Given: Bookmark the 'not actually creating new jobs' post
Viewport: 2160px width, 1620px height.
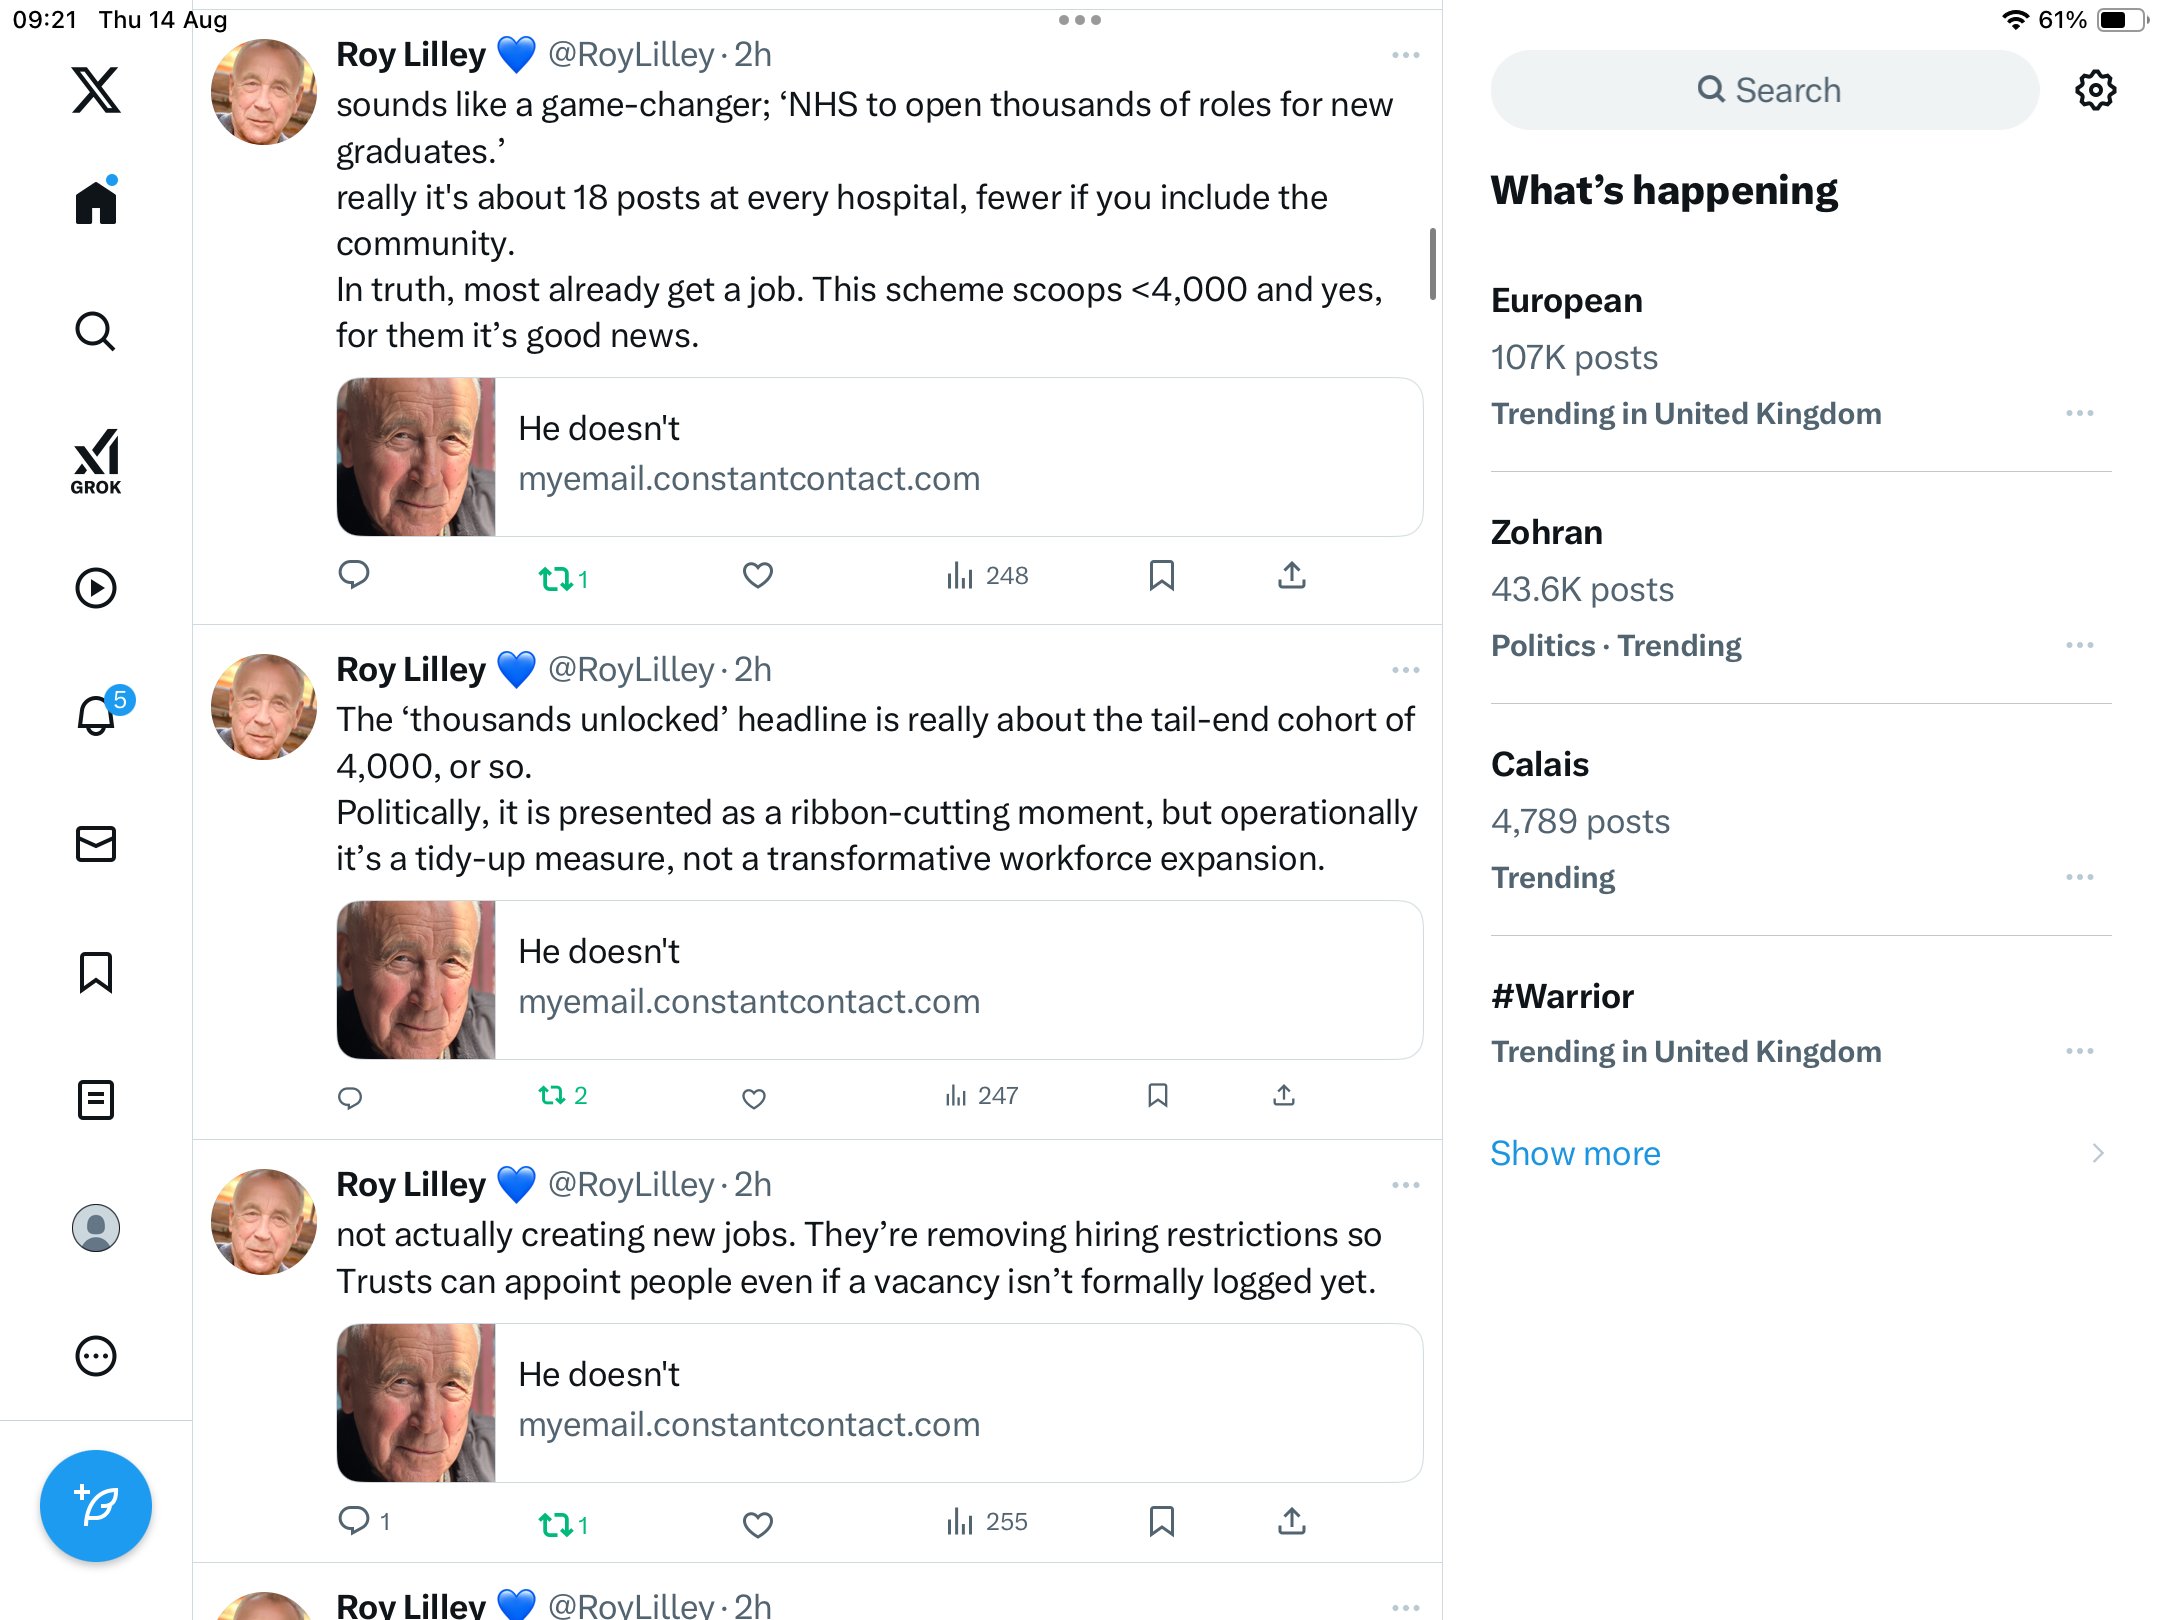Looking at the screenshot, I should pyautogui.click(x=1161, y=1522).
